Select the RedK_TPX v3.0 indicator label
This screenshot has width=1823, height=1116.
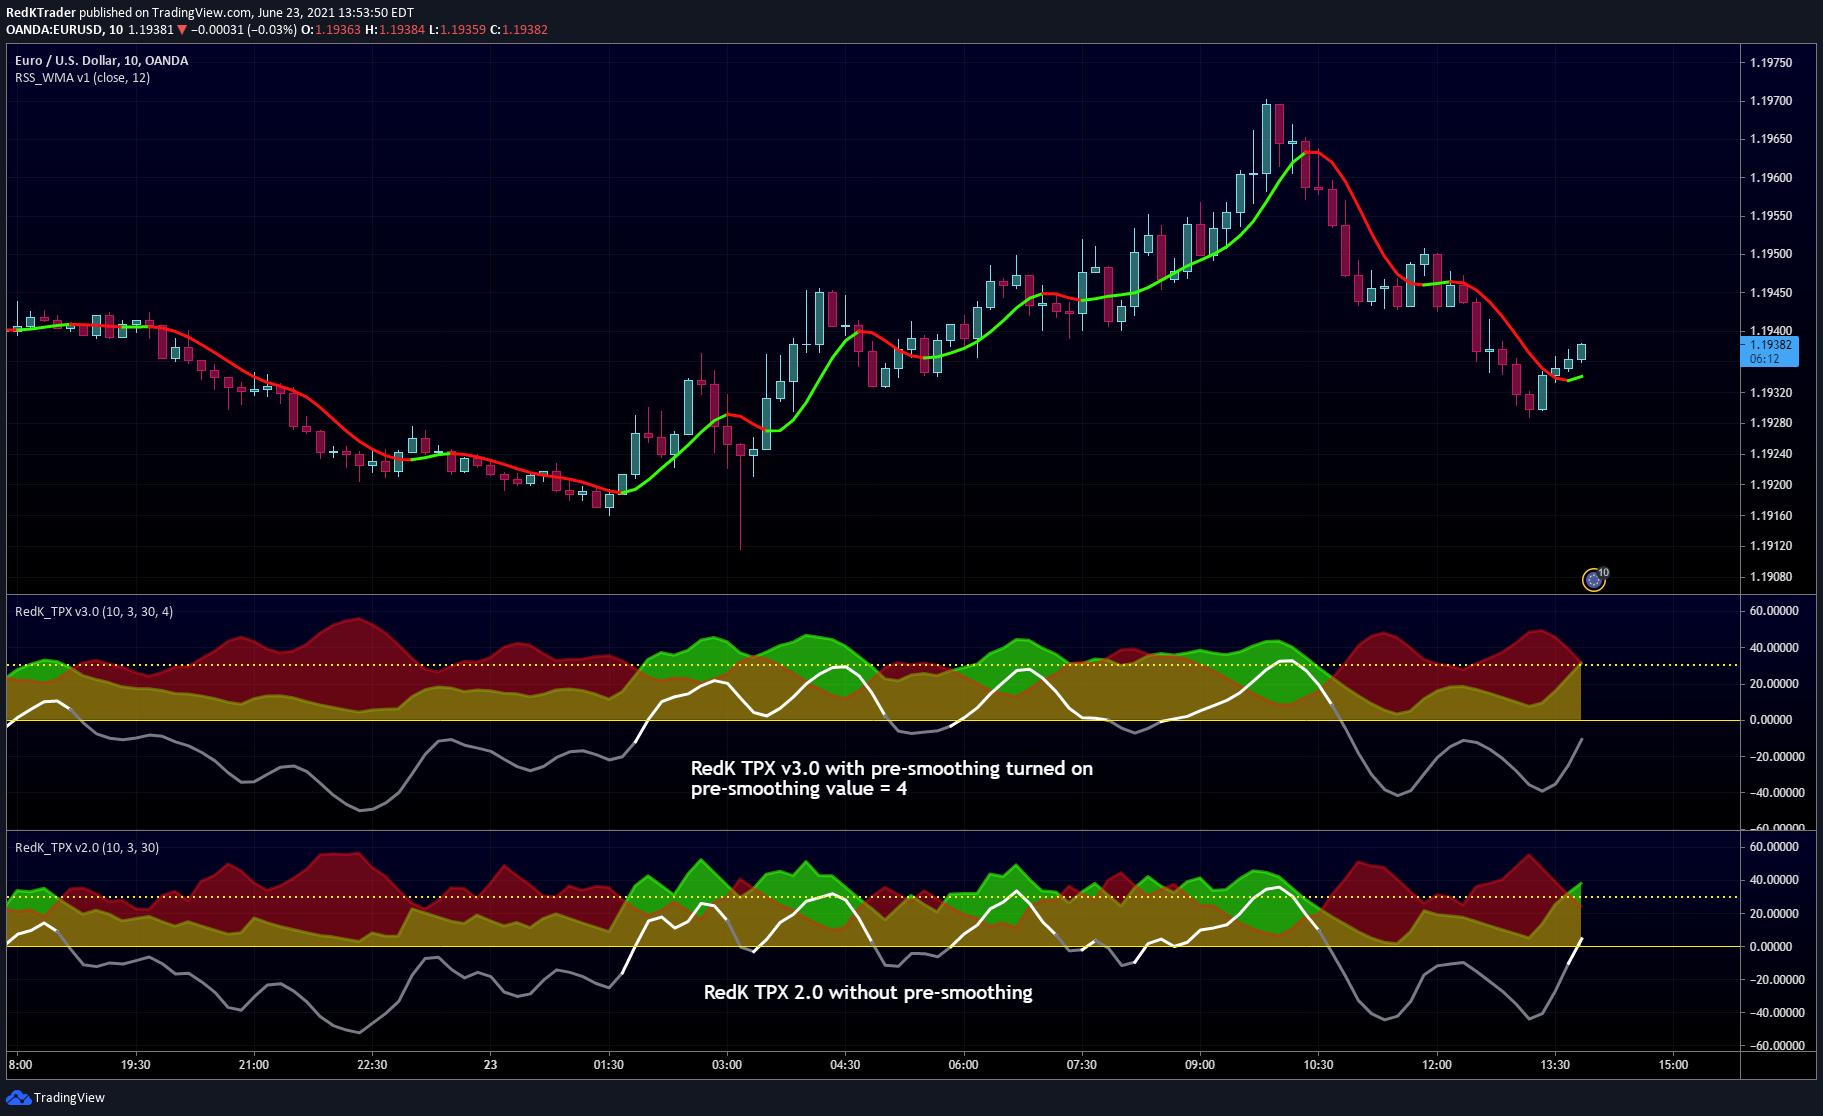point(93,612)
